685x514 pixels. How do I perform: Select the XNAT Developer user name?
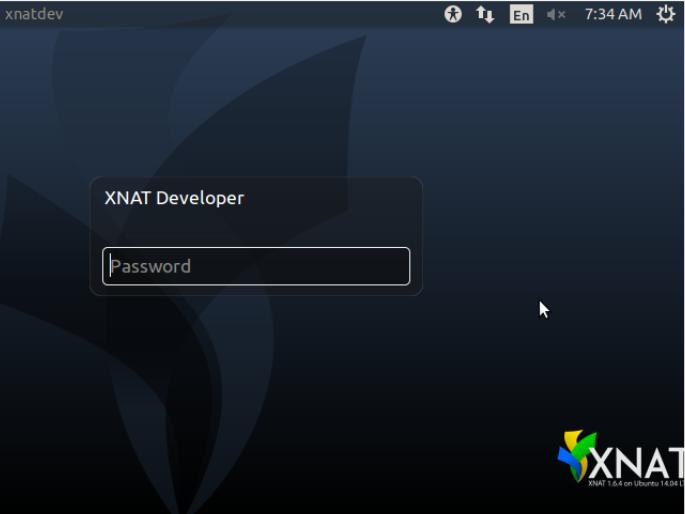pos(174,198)
